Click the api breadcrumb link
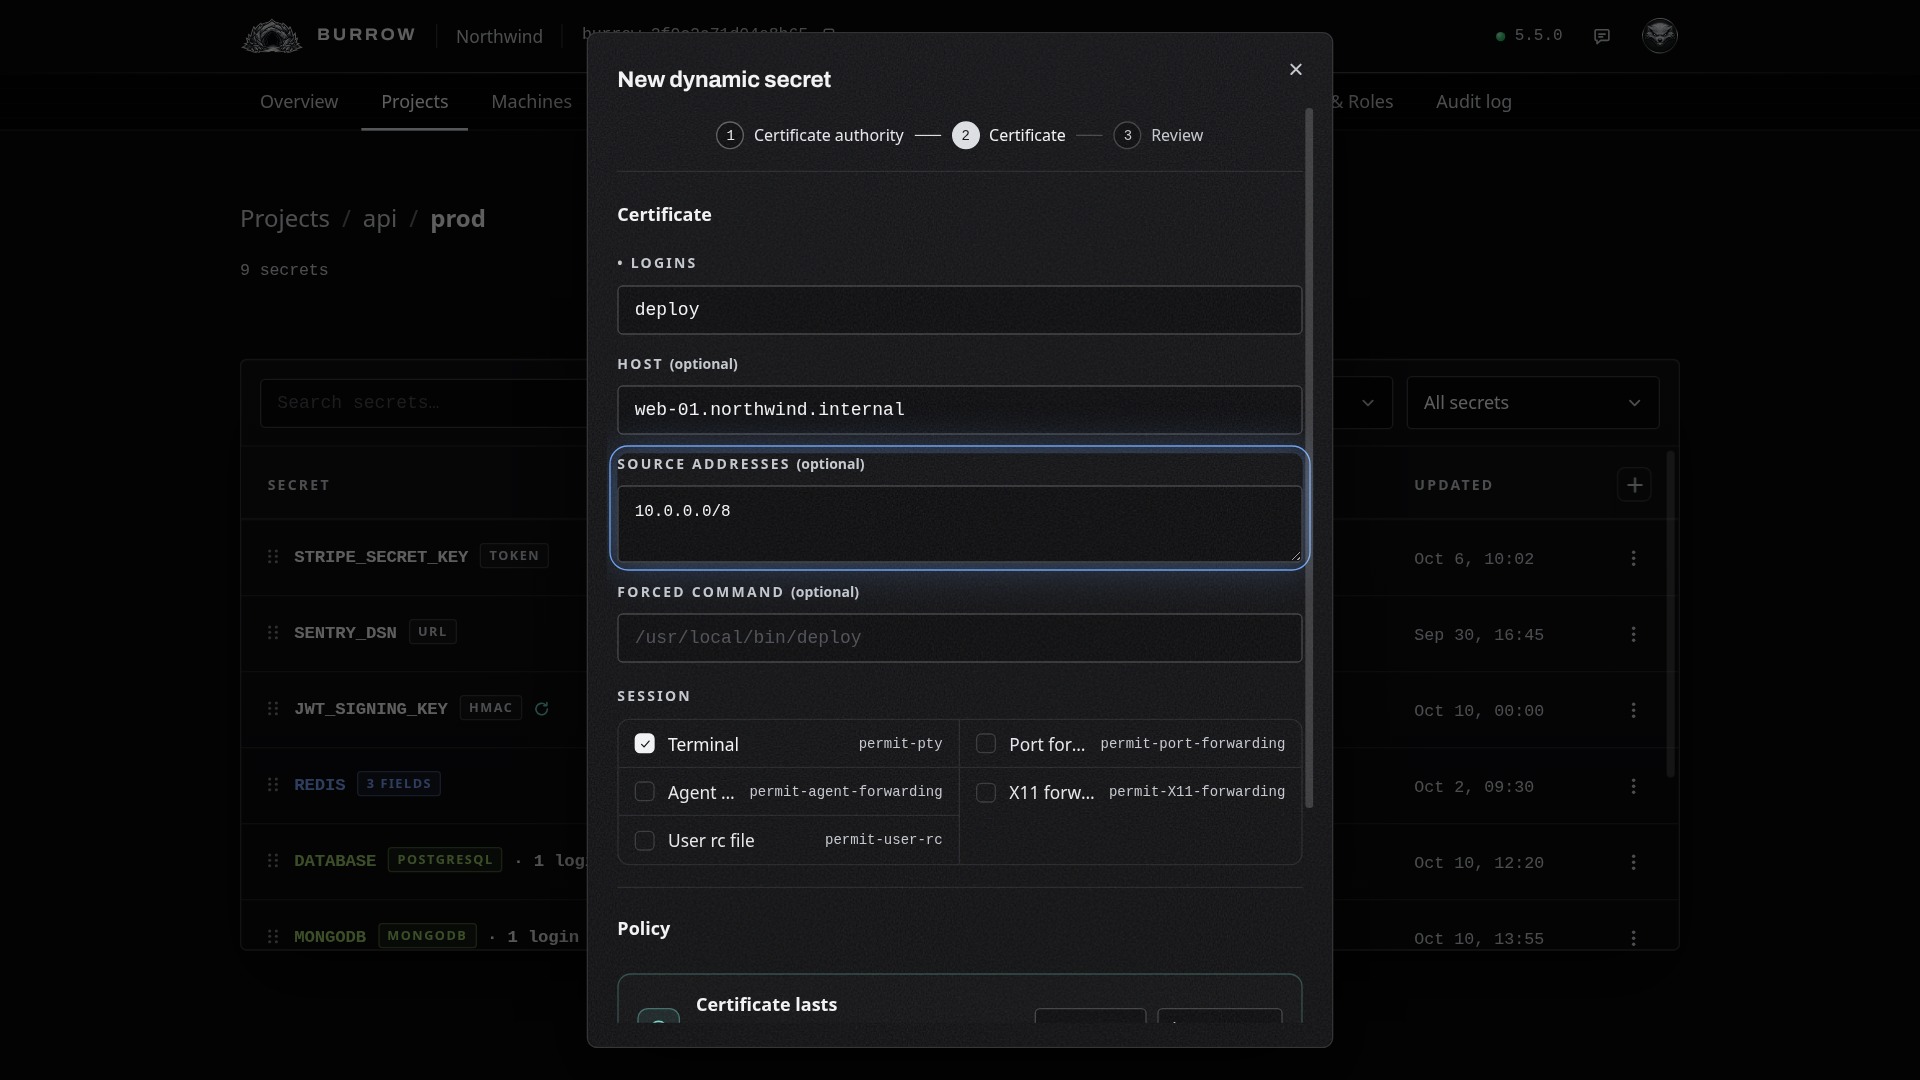The height and width of the screenshot is (1080, 1920). click(x=380, y=219)
